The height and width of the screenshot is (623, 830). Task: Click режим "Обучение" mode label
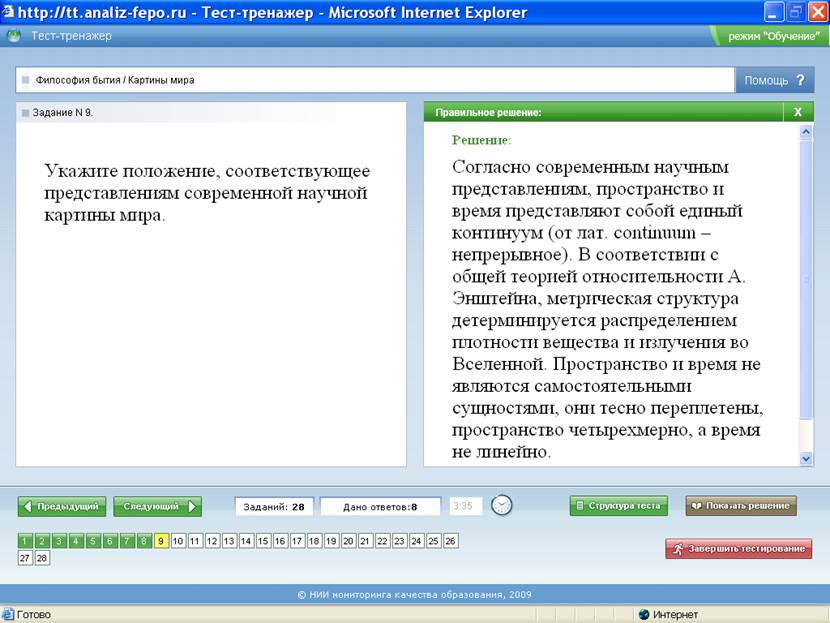tap(773, 36)
